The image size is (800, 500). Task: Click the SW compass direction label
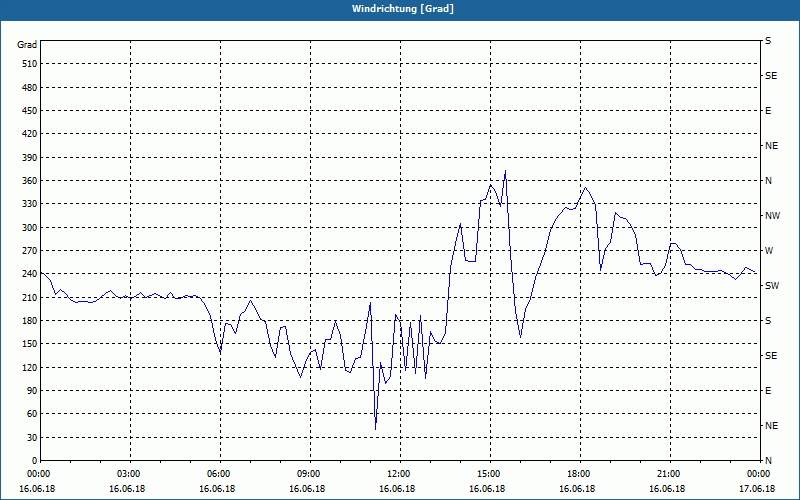[x=772, y=286]
